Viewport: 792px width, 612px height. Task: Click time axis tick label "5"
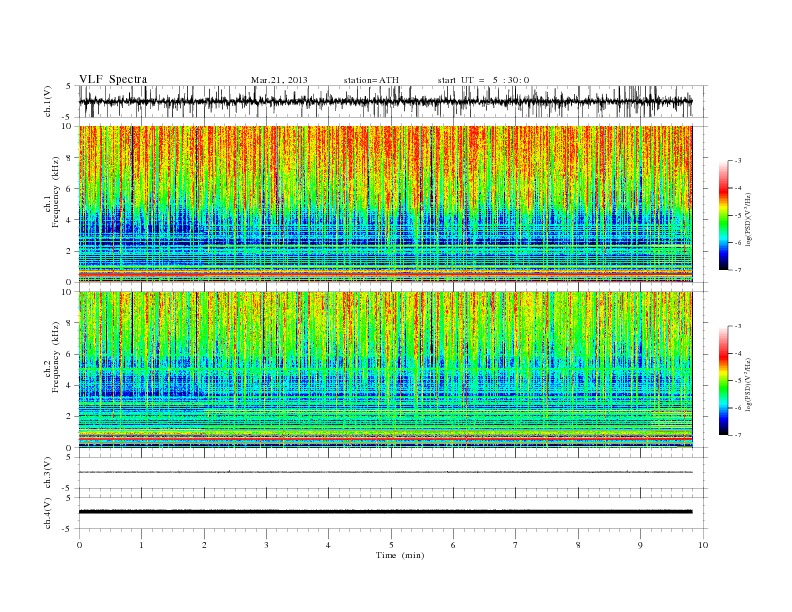click(x=391, y=545)
